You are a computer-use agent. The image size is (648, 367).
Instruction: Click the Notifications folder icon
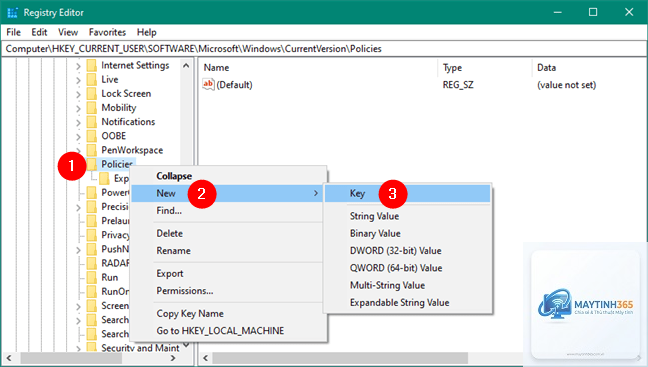(x=92, y=122)
